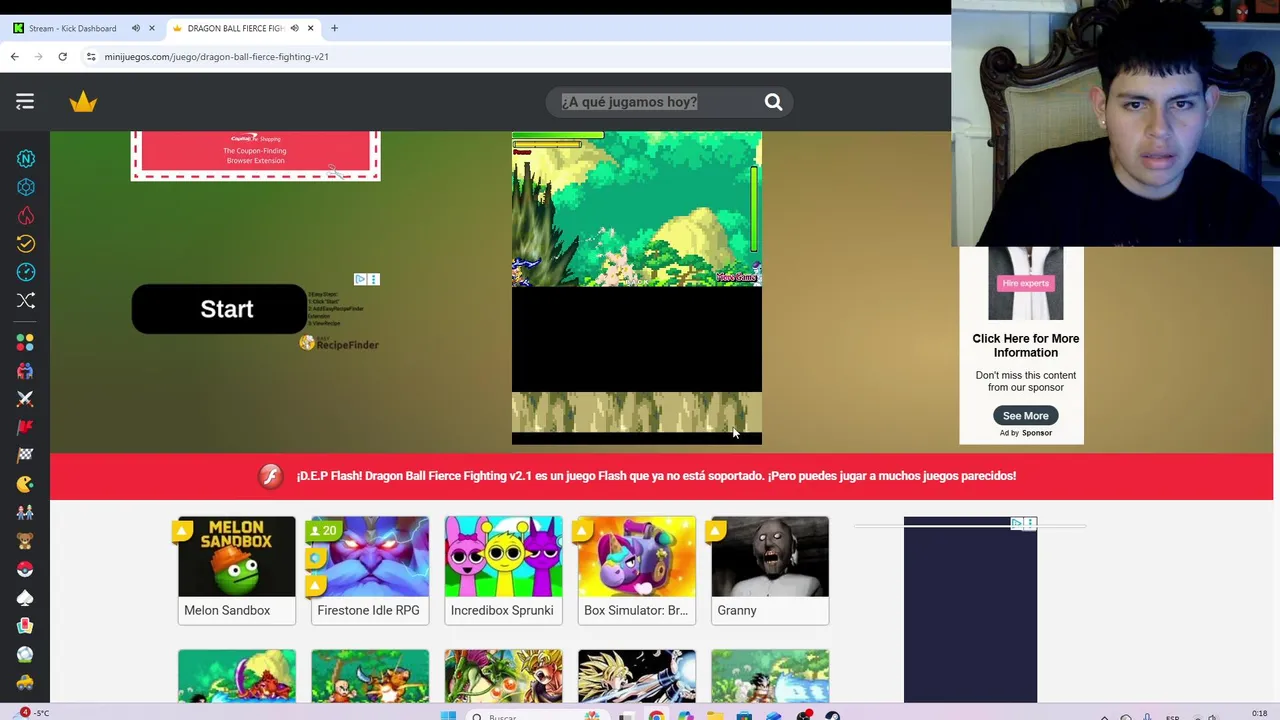This screenshot has height=720, width=1280.
Task: Open the soccer ball sports category icon
Action: pyautogui.click(x=25, y=654)
